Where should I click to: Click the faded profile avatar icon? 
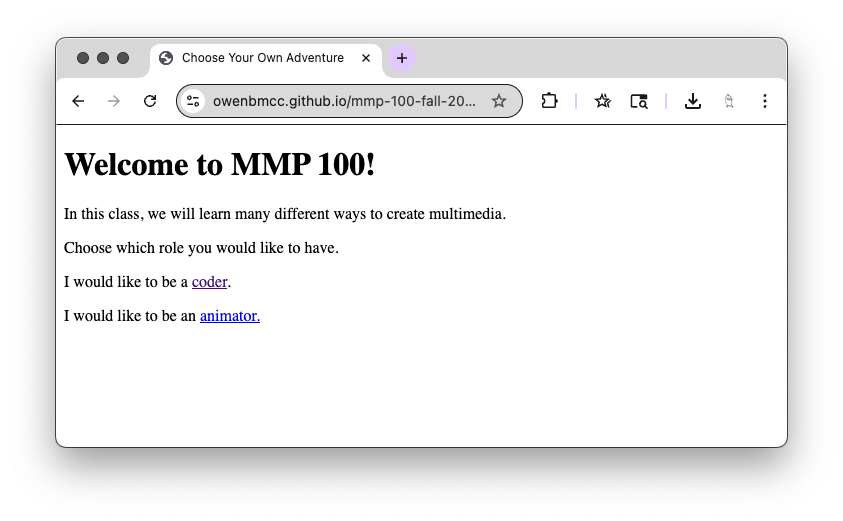pos(728,101)
